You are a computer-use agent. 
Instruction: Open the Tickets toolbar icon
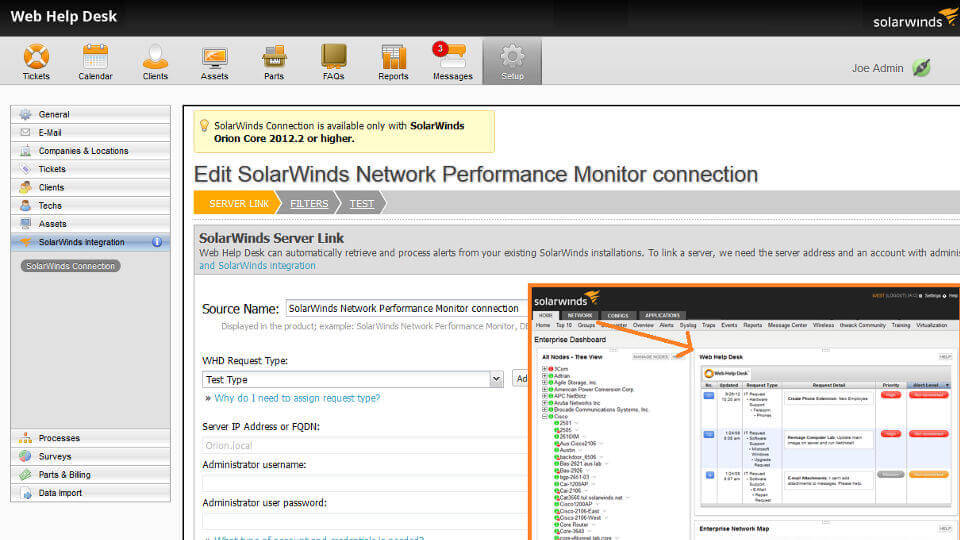point(36,62)
